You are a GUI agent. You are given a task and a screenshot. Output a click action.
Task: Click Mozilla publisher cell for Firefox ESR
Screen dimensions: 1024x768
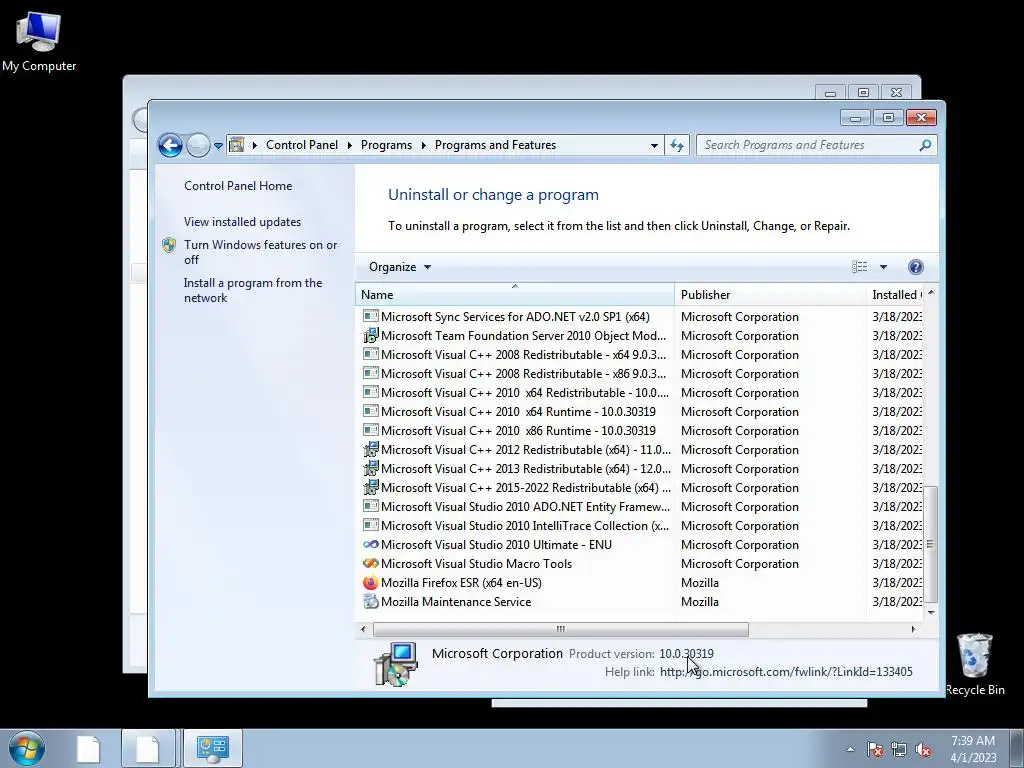click(699, 583)
